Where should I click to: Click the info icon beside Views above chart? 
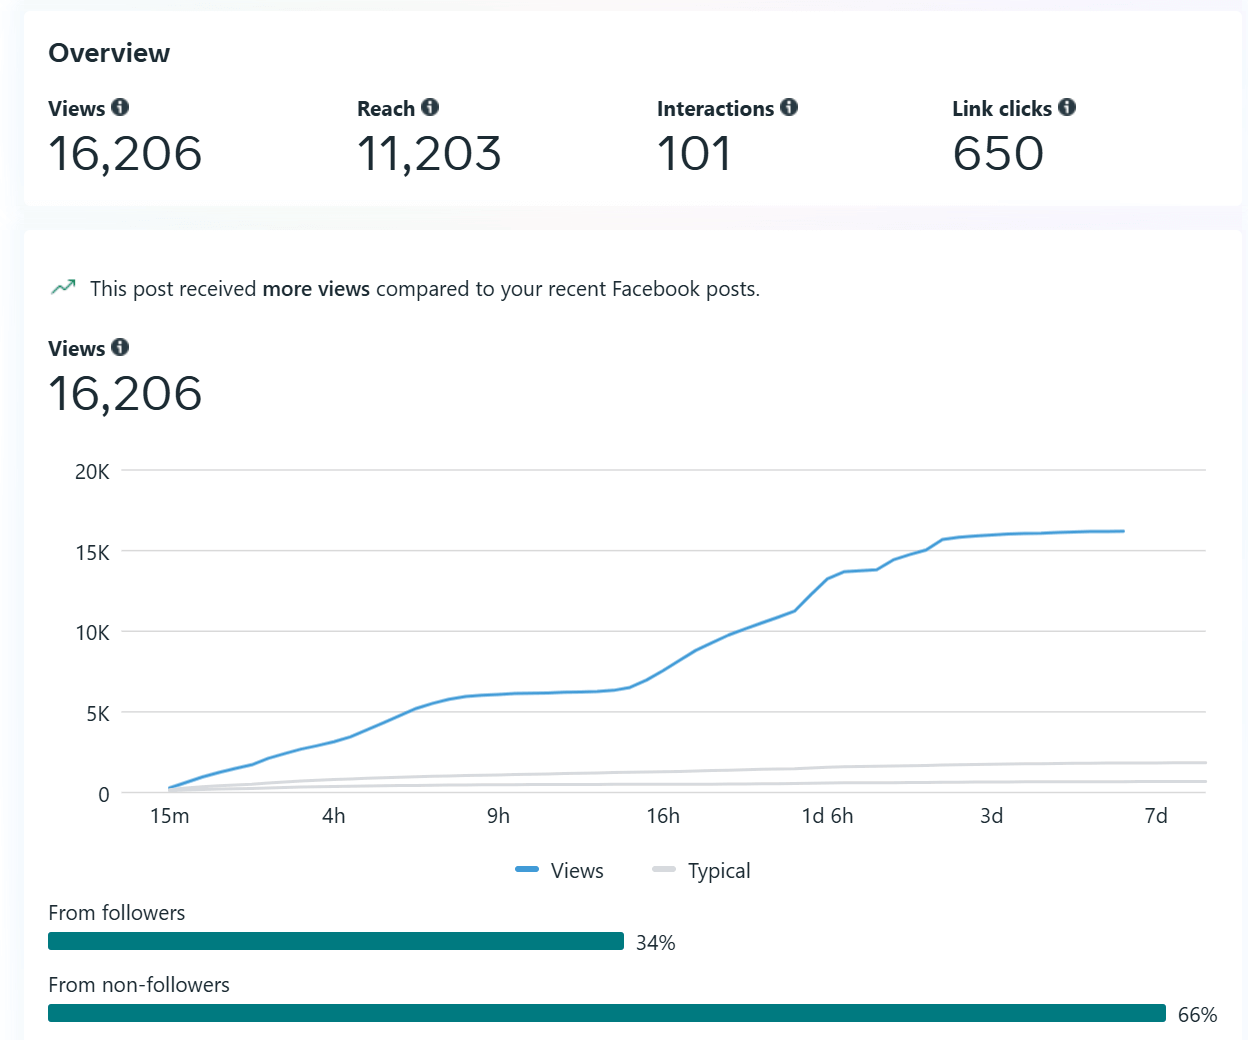120,347
